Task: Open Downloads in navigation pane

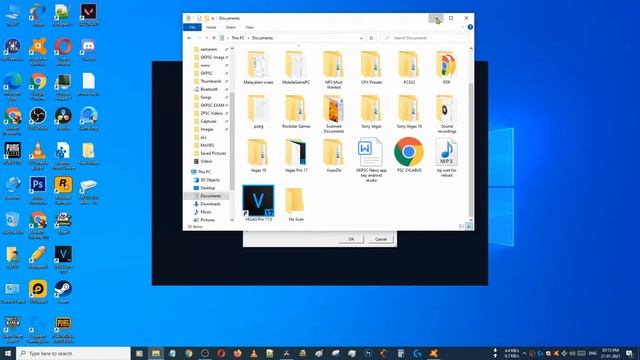Action: coord(210,204)
